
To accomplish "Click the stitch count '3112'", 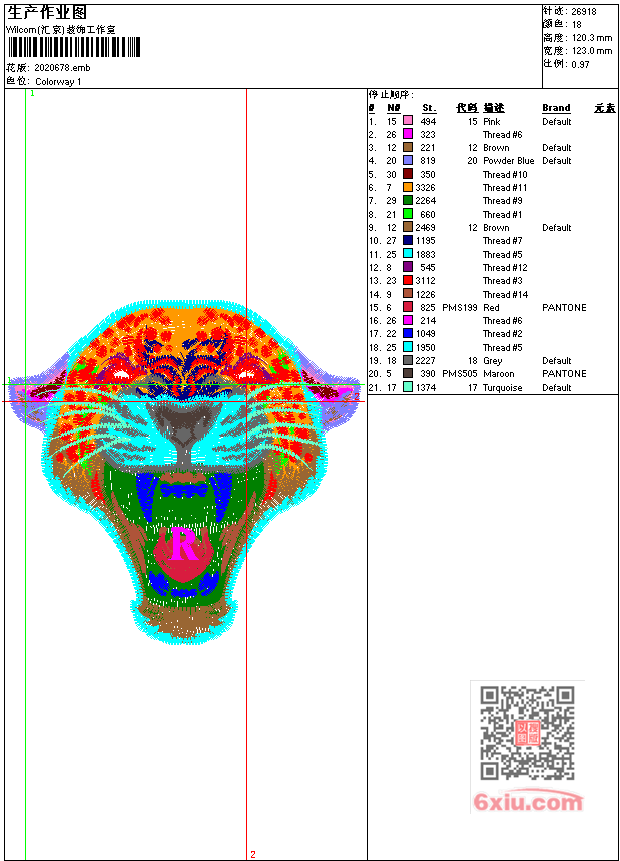I will (426, 281).
